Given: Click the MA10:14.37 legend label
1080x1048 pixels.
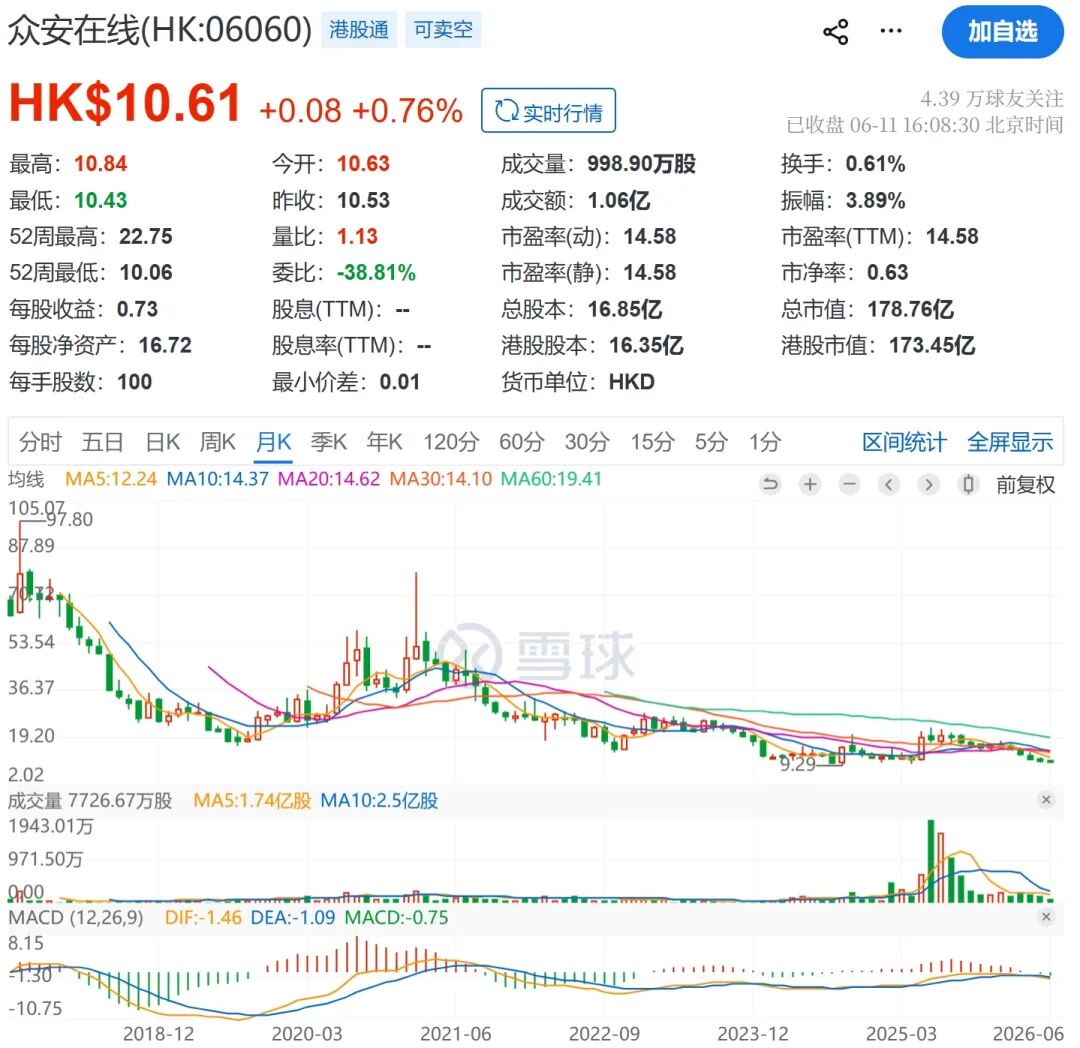Looking at the screenshot, I should [x=218, y=479].
